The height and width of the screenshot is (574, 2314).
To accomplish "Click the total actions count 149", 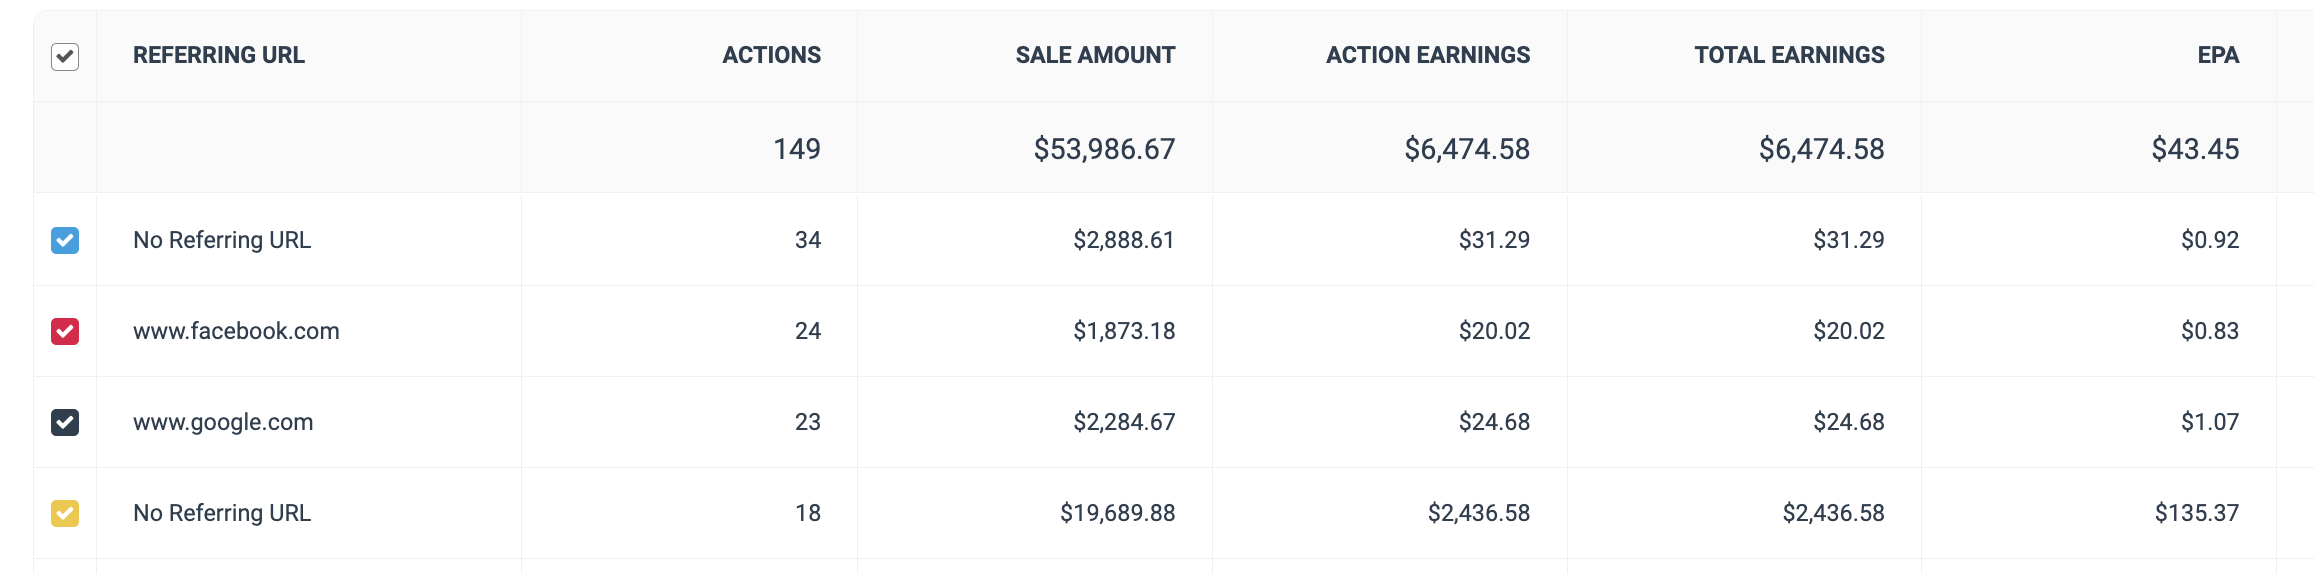I will coord(796,149).
